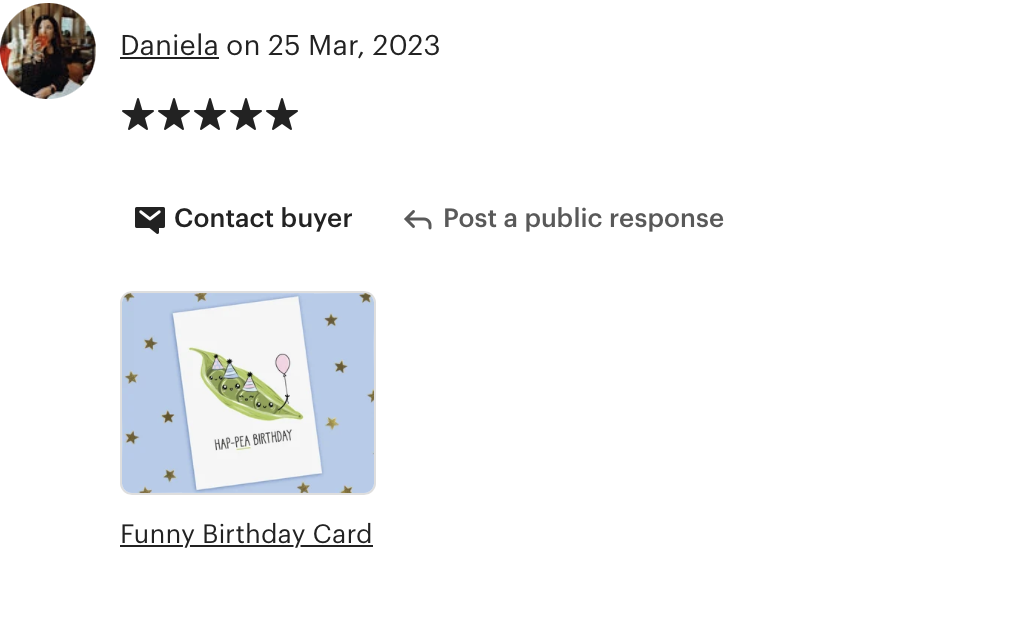The image size is (1030, 618).
Task: Post a public response to review
Action: (x=564, y=219)
